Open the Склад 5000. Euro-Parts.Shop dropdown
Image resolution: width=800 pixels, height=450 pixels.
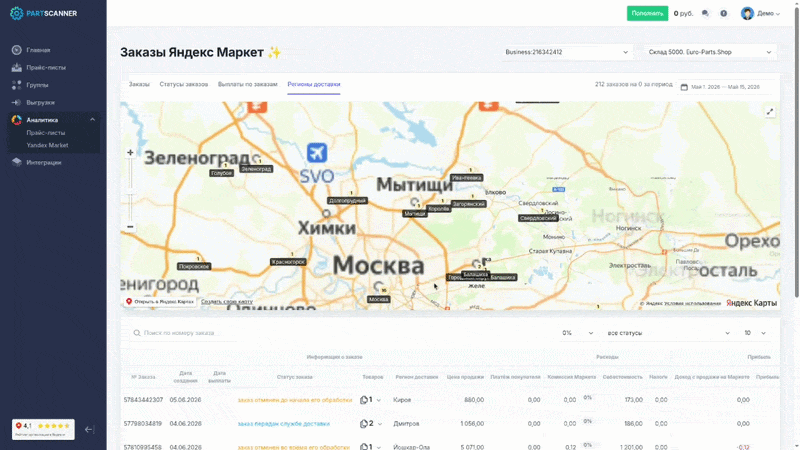710,52
